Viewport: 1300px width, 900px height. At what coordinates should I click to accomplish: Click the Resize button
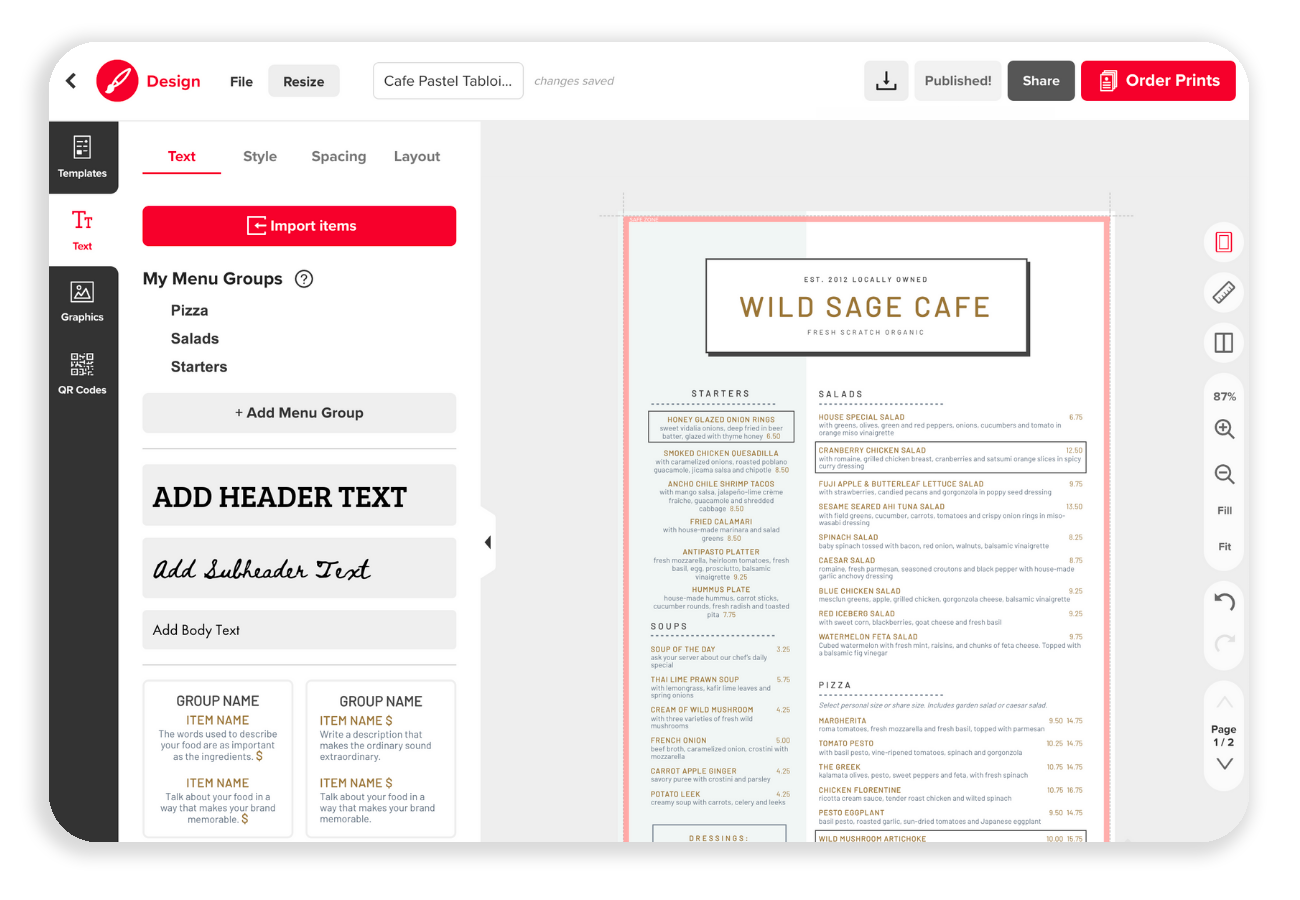point(304,81)
